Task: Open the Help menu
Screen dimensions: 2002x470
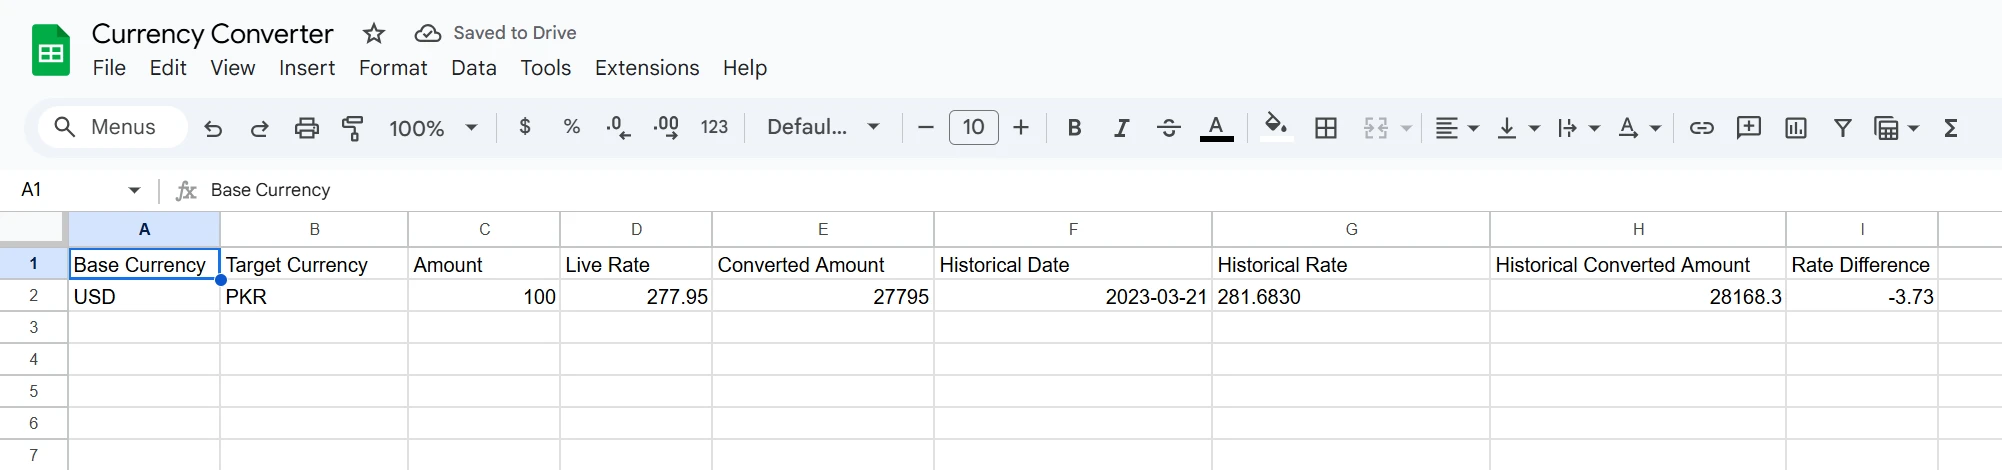Action: click(745, 68)
